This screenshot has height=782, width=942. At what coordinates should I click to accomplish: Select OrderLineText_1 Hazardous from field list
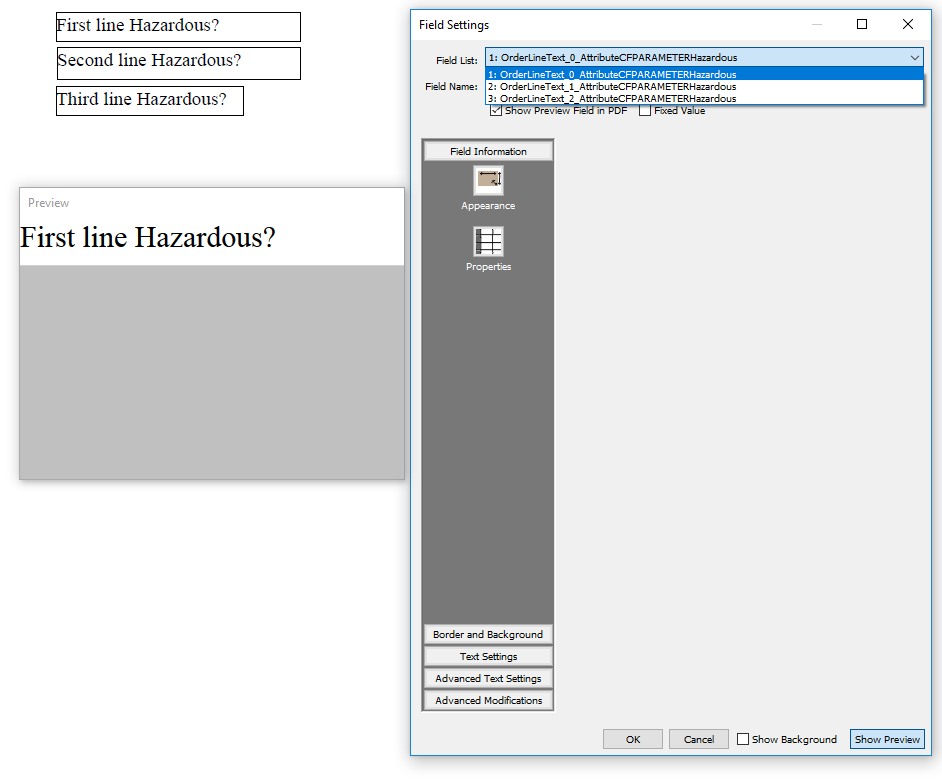point(618,87)
